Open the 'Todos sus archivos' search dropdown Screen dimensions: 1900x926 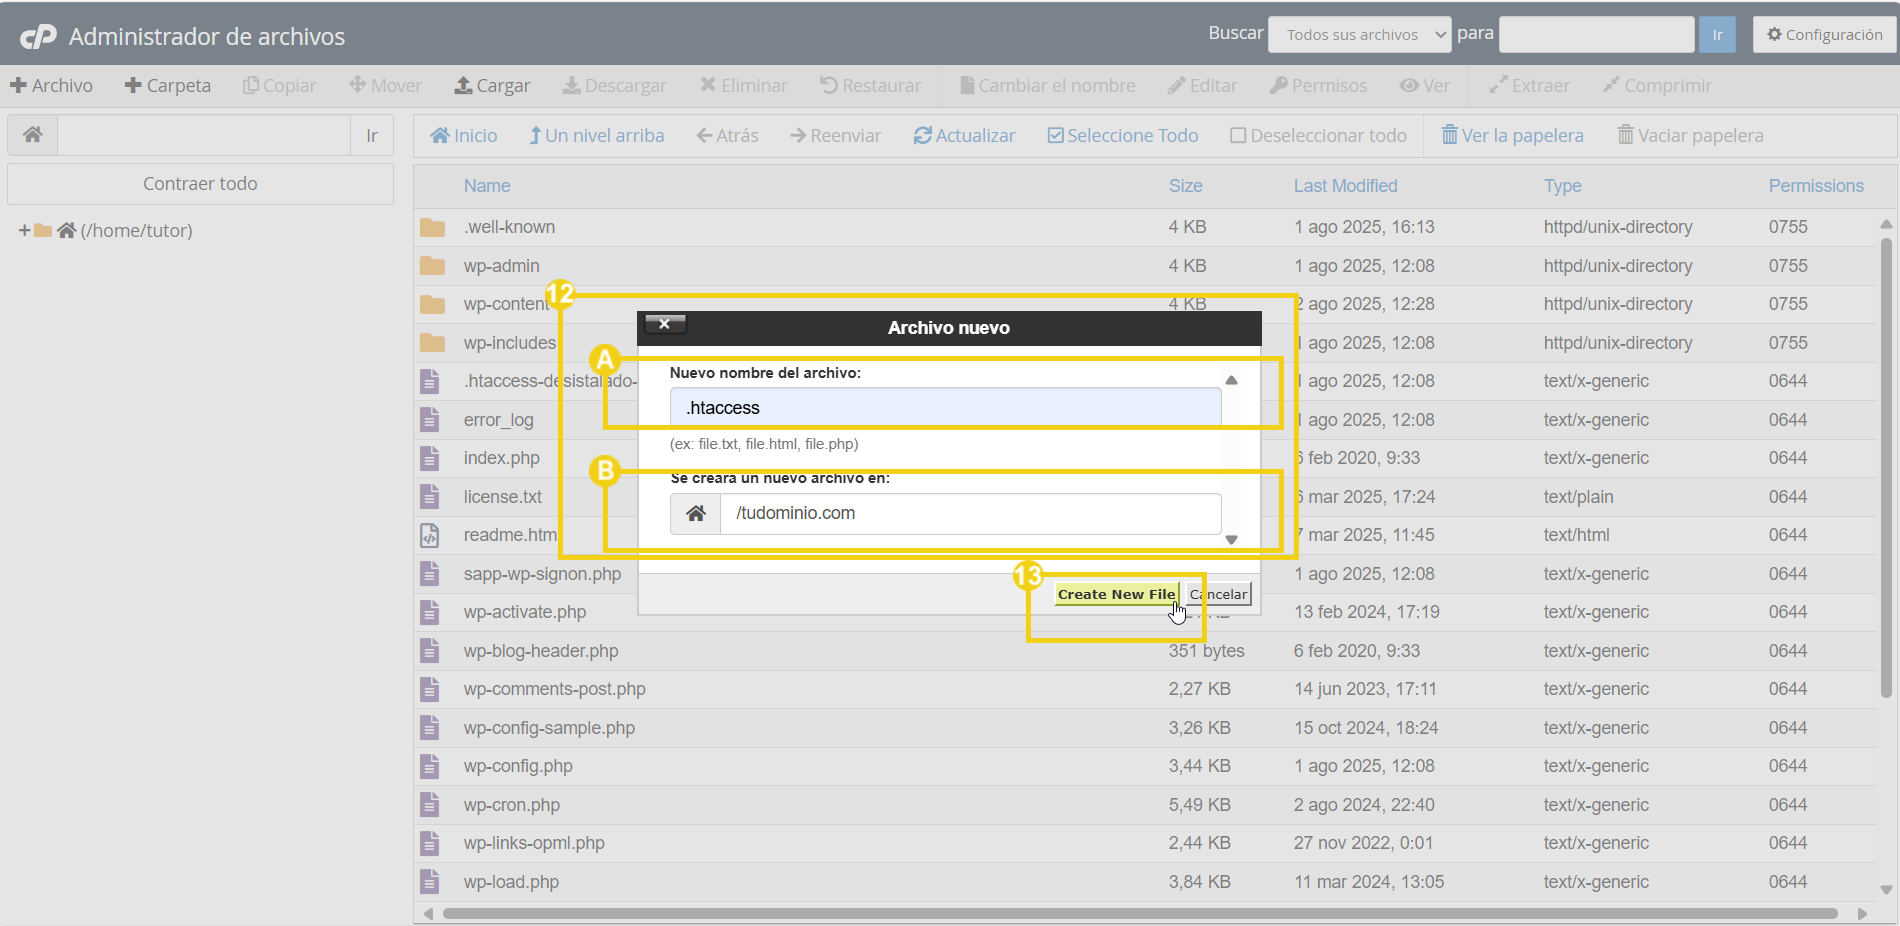click(1360, 35)
